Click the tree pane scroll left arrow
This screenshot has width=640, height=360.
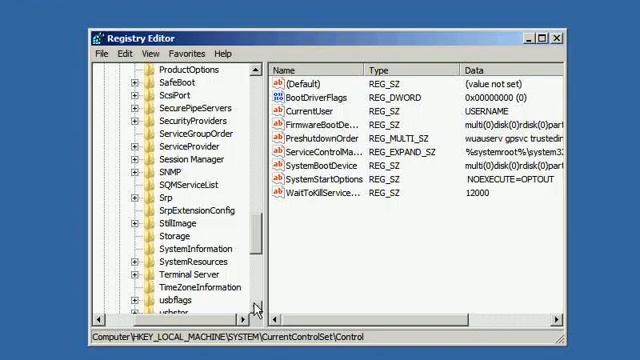[x=99, y=319]
